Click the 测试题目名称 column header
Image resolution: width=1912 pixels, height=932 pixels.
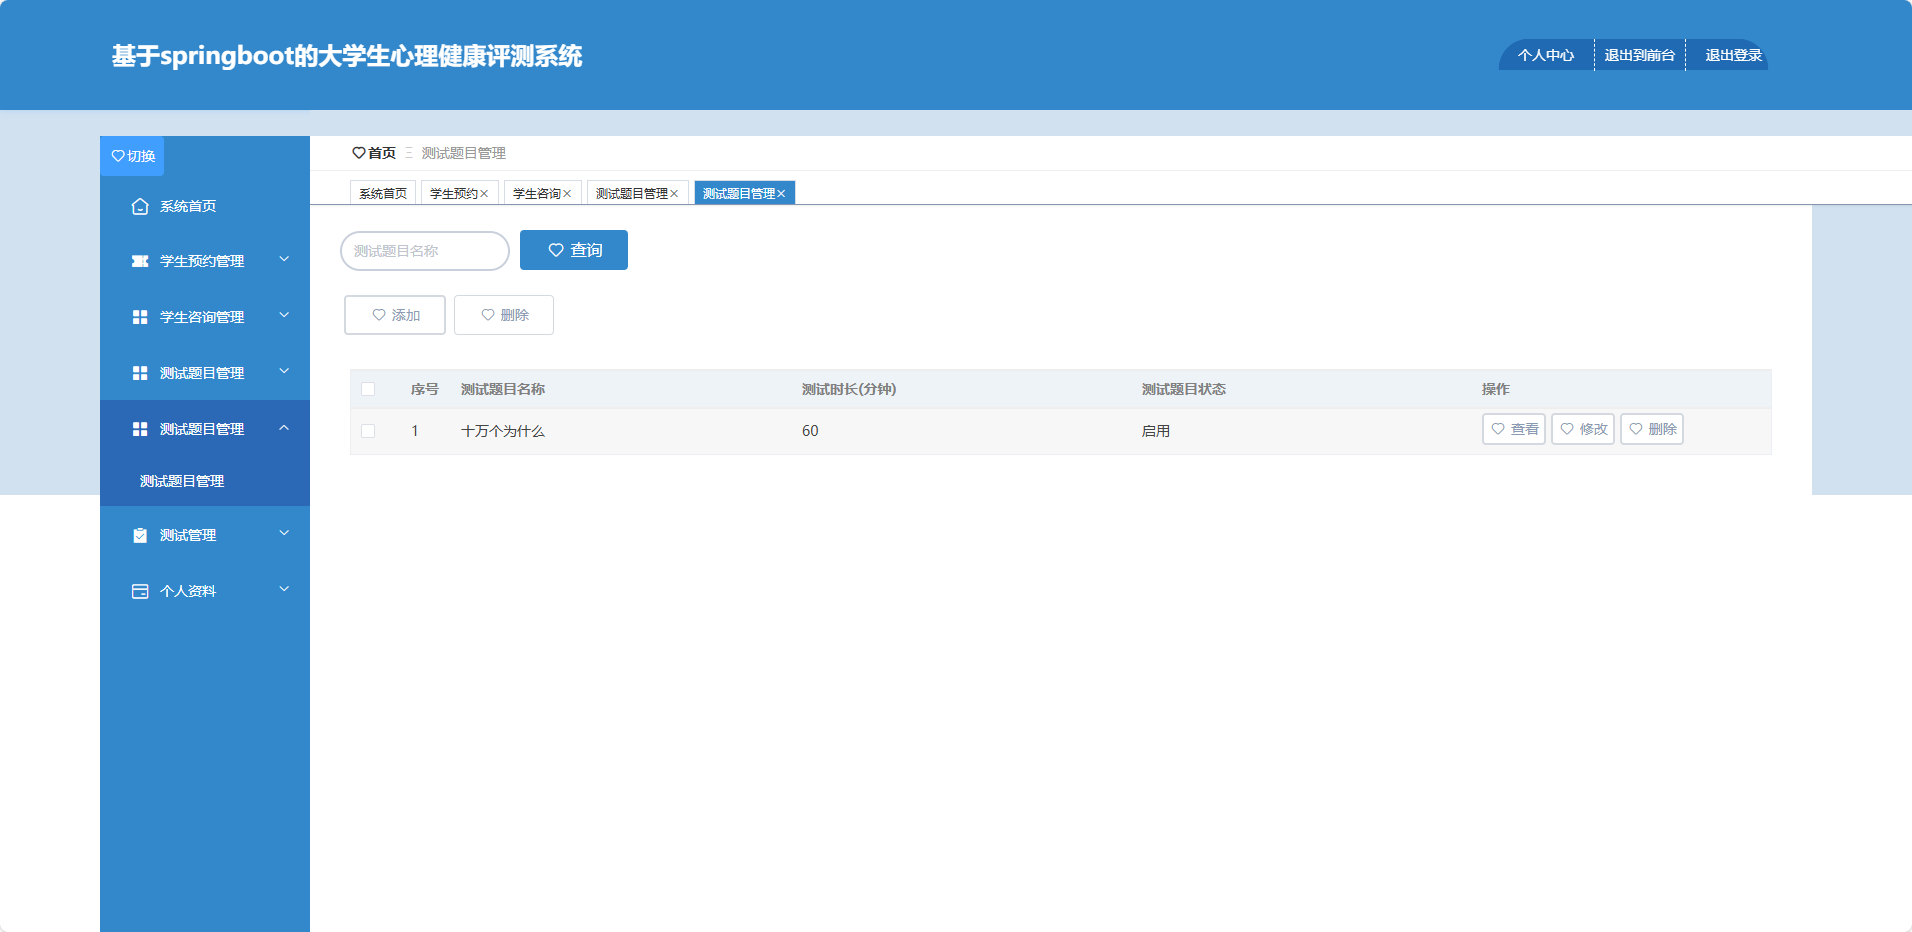point(503,389)
